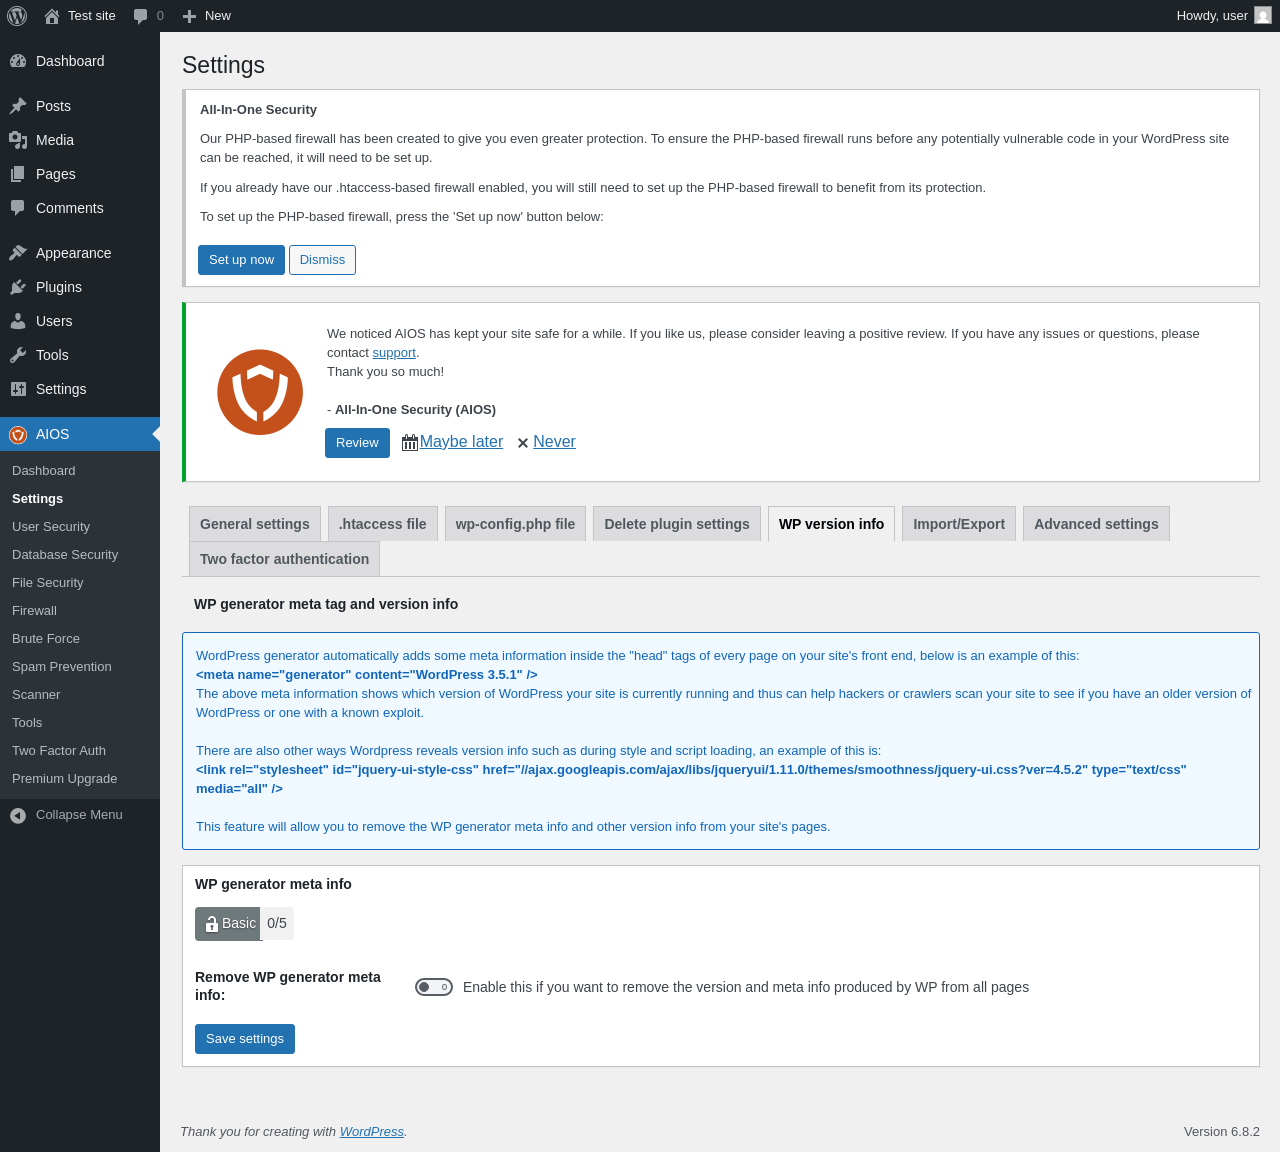Open the Advanced settings tab

click(x=1096, y=524)
